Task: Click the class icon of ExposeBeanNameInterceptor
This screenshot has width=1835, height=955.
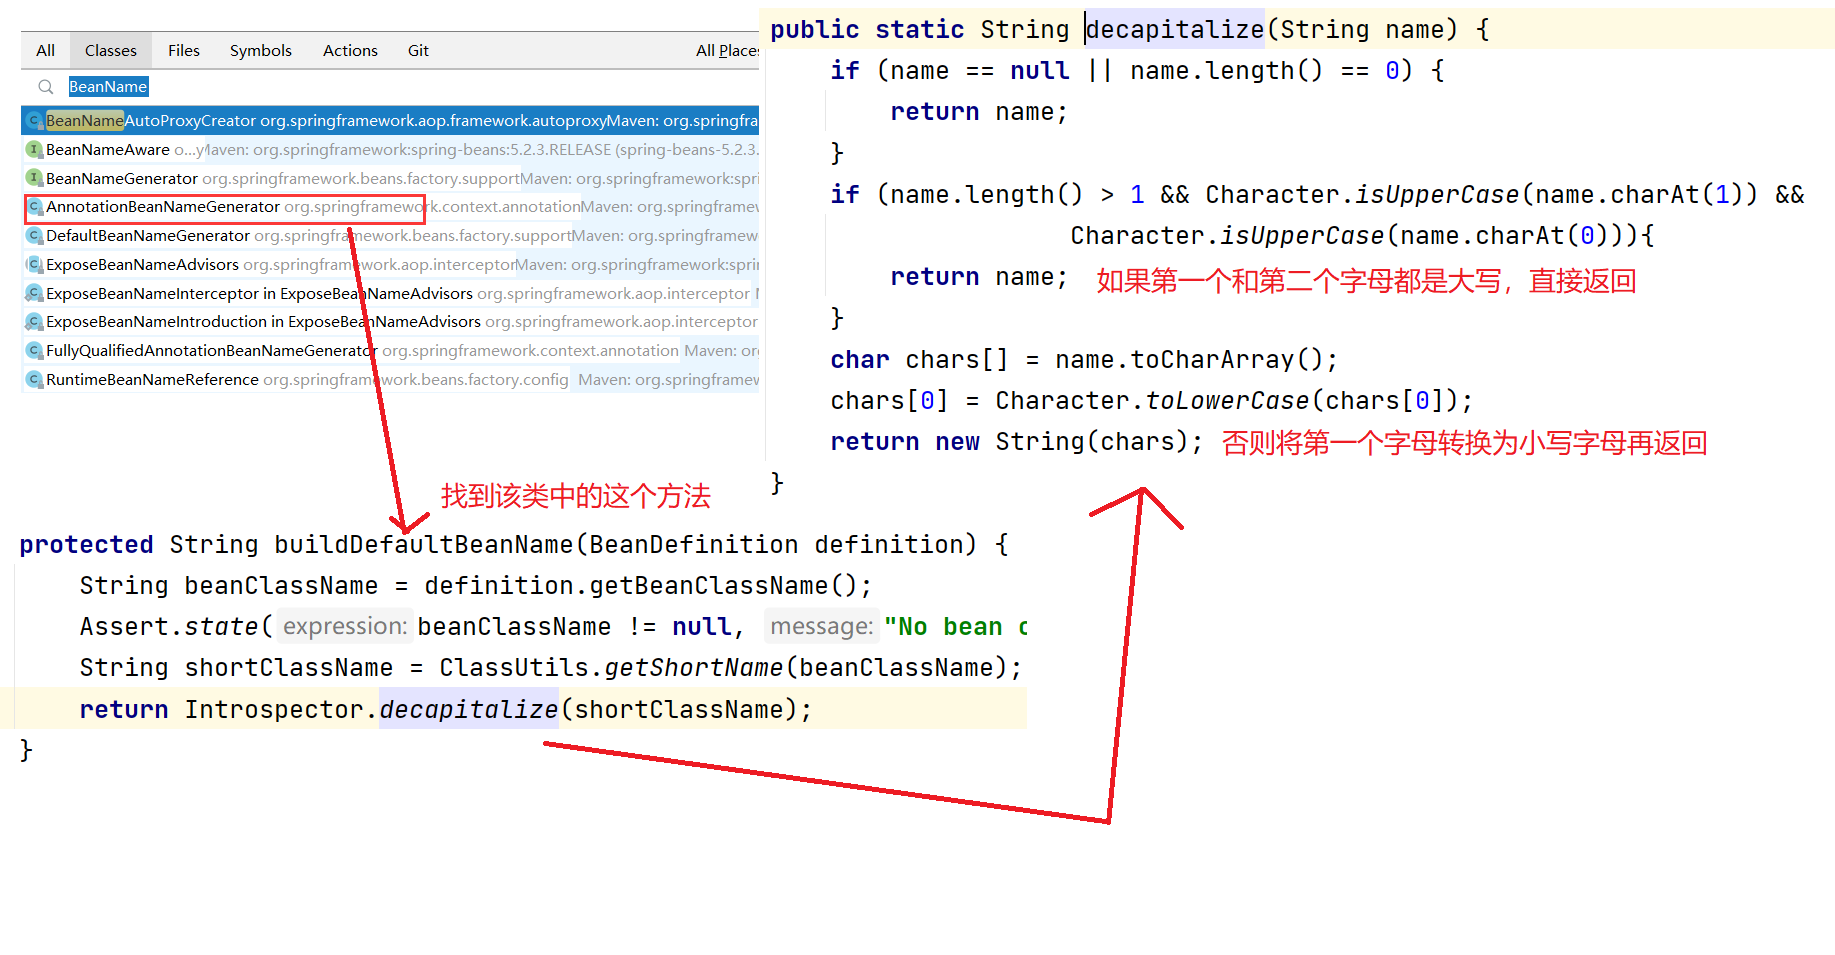Action: pos(34,293)
